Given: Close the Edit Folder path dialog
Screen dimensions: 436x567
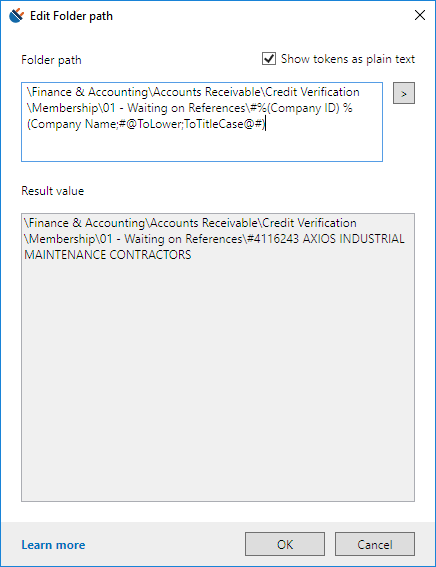Looking at the screenshot, I should [420, 15].
